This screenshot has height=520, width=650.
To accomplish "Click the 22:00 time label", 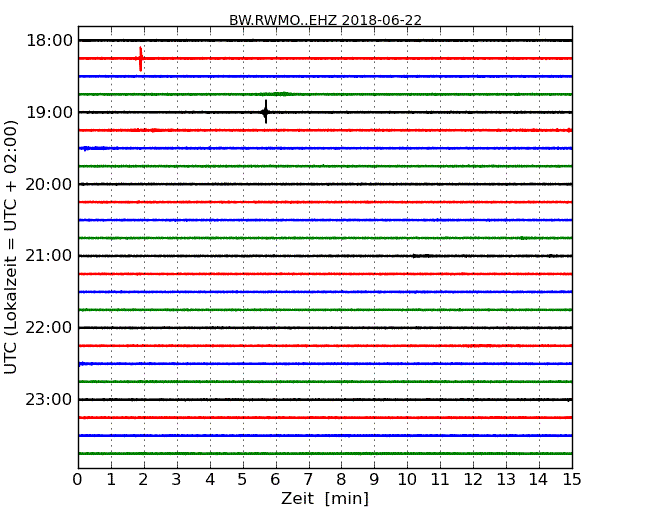I will pos(49,328).
